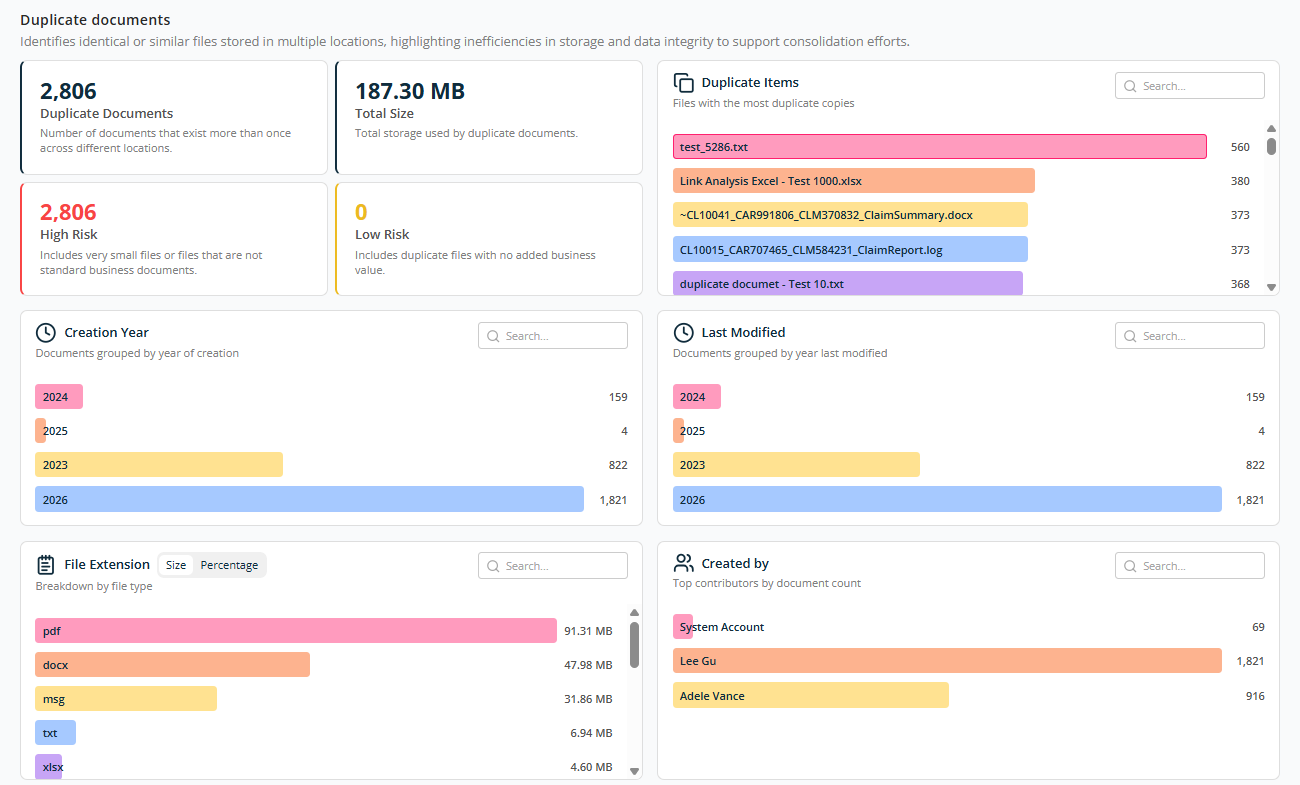Select the ~CL10041 ClaimSummary.docx bar
This screenshot has width=1300, height=785.
coord(850,215)
